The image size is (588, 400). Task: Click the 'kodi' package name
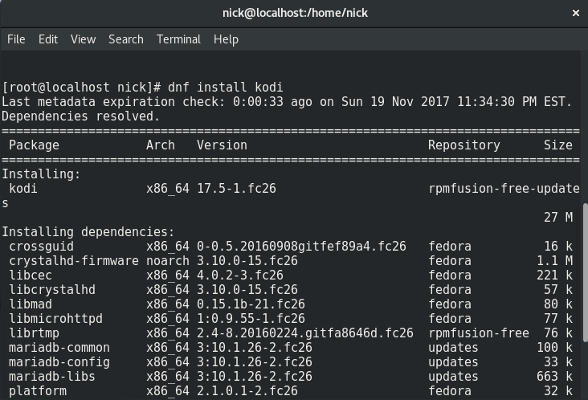[23, 188]
